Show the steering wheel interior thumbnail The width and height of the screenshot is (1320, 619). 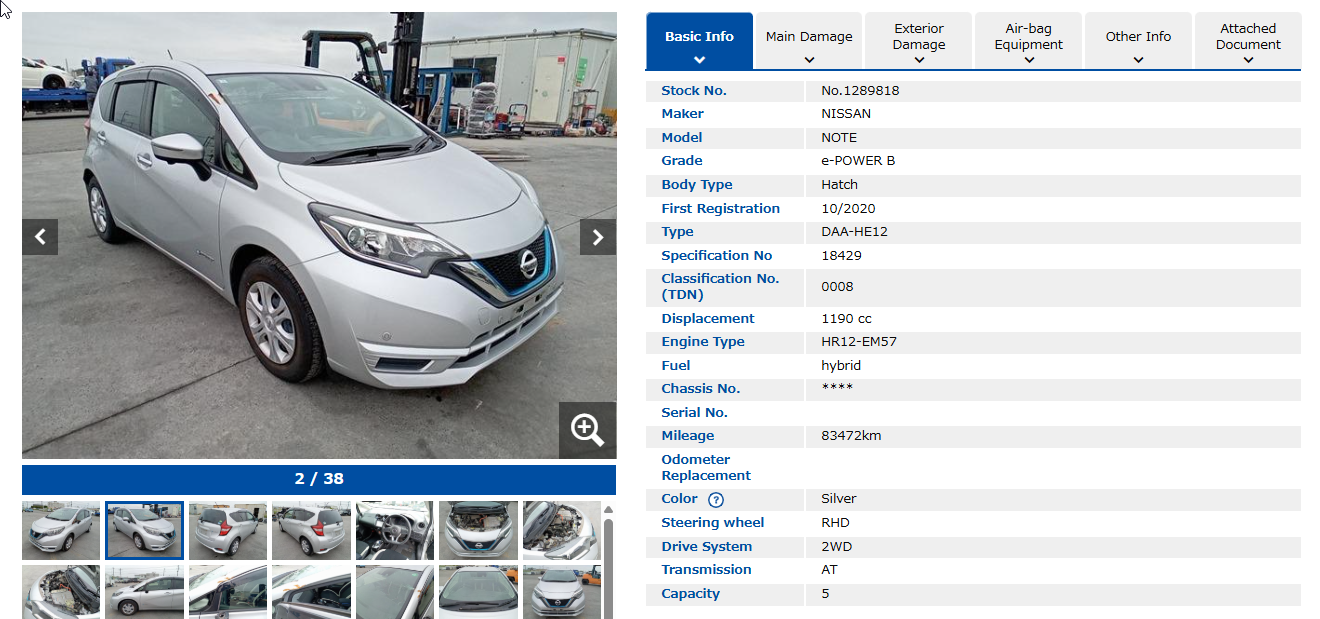pyautogui.click(x=395, y=530)
